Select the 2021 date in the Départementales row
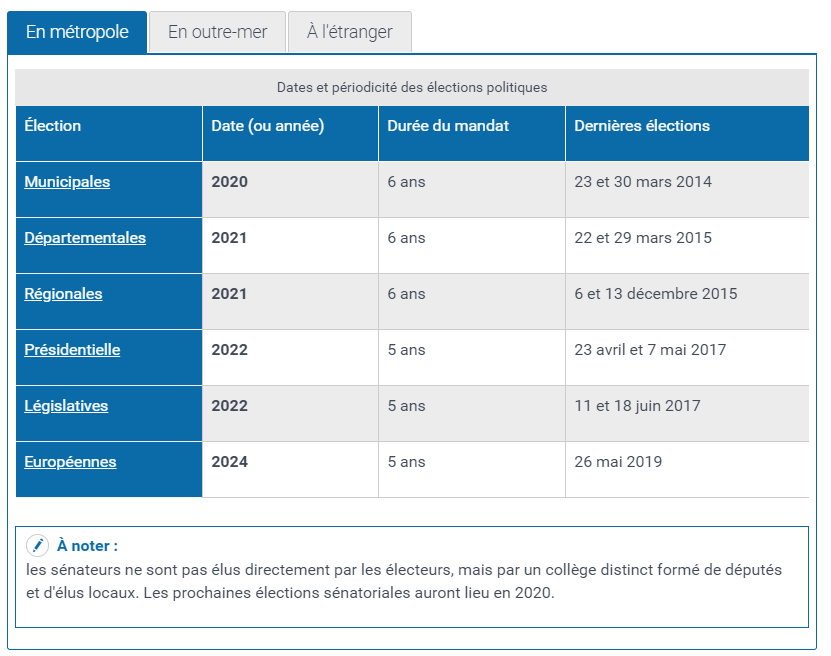 tap(290, 246)
